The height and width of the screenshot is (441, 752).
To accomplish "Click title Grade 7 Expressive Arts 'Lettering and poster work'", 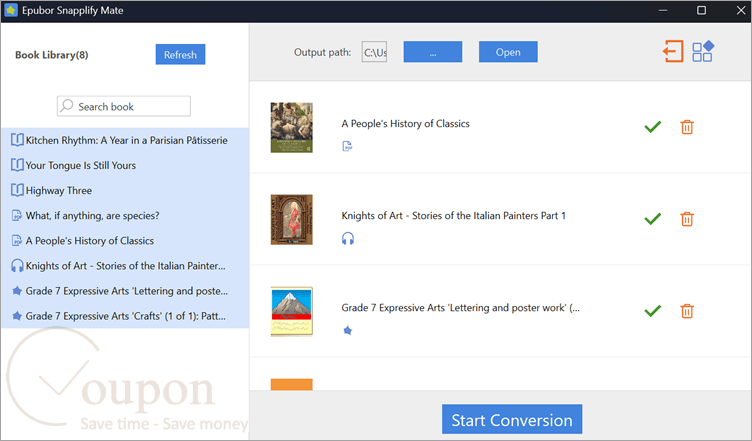I will click(x=460, y=308).
